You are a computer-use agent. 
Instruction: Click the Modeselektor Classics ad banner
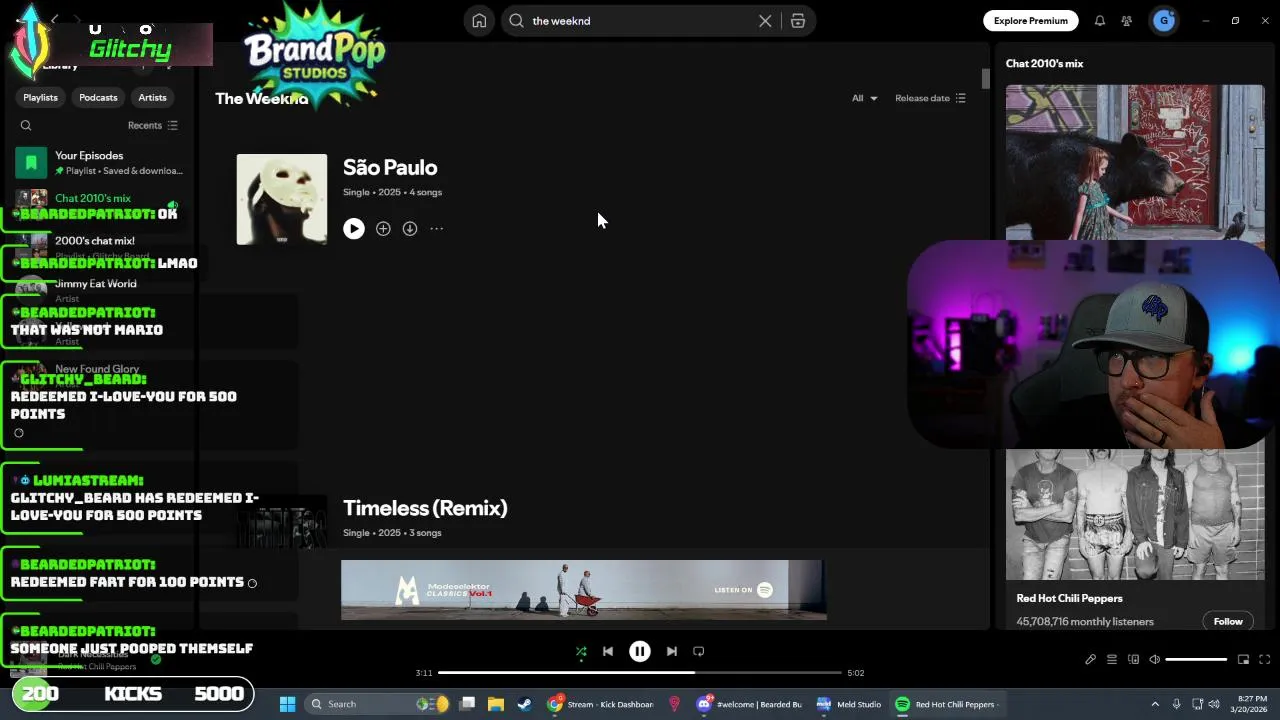584,590
